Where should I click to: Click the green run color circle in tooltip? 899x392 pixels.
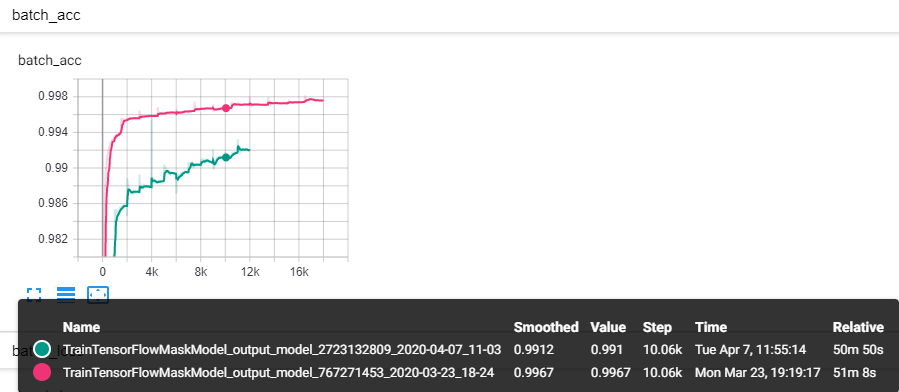(x=42, y=349)
